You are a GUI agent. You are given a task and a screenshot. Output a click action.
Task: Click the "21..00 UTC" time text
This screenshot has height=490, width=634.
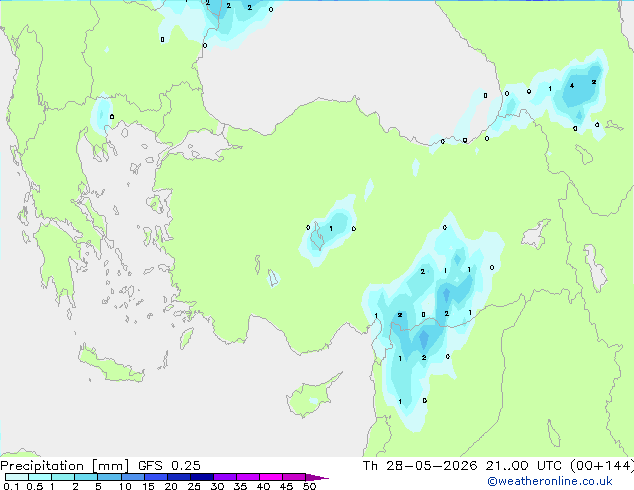[524, 466]
